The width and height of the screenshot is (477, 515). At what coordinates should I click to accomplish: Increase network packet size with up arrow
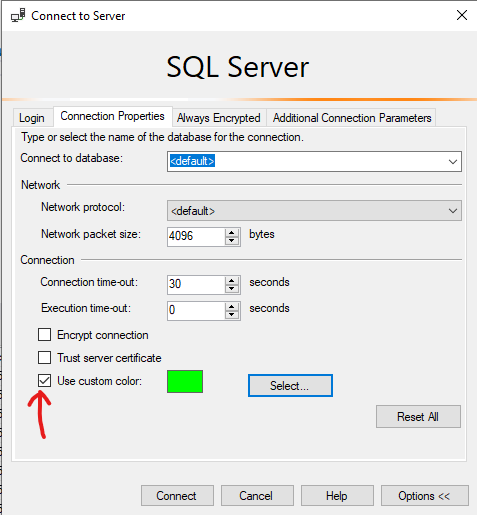pyautogui.click(x=232, y=233)
